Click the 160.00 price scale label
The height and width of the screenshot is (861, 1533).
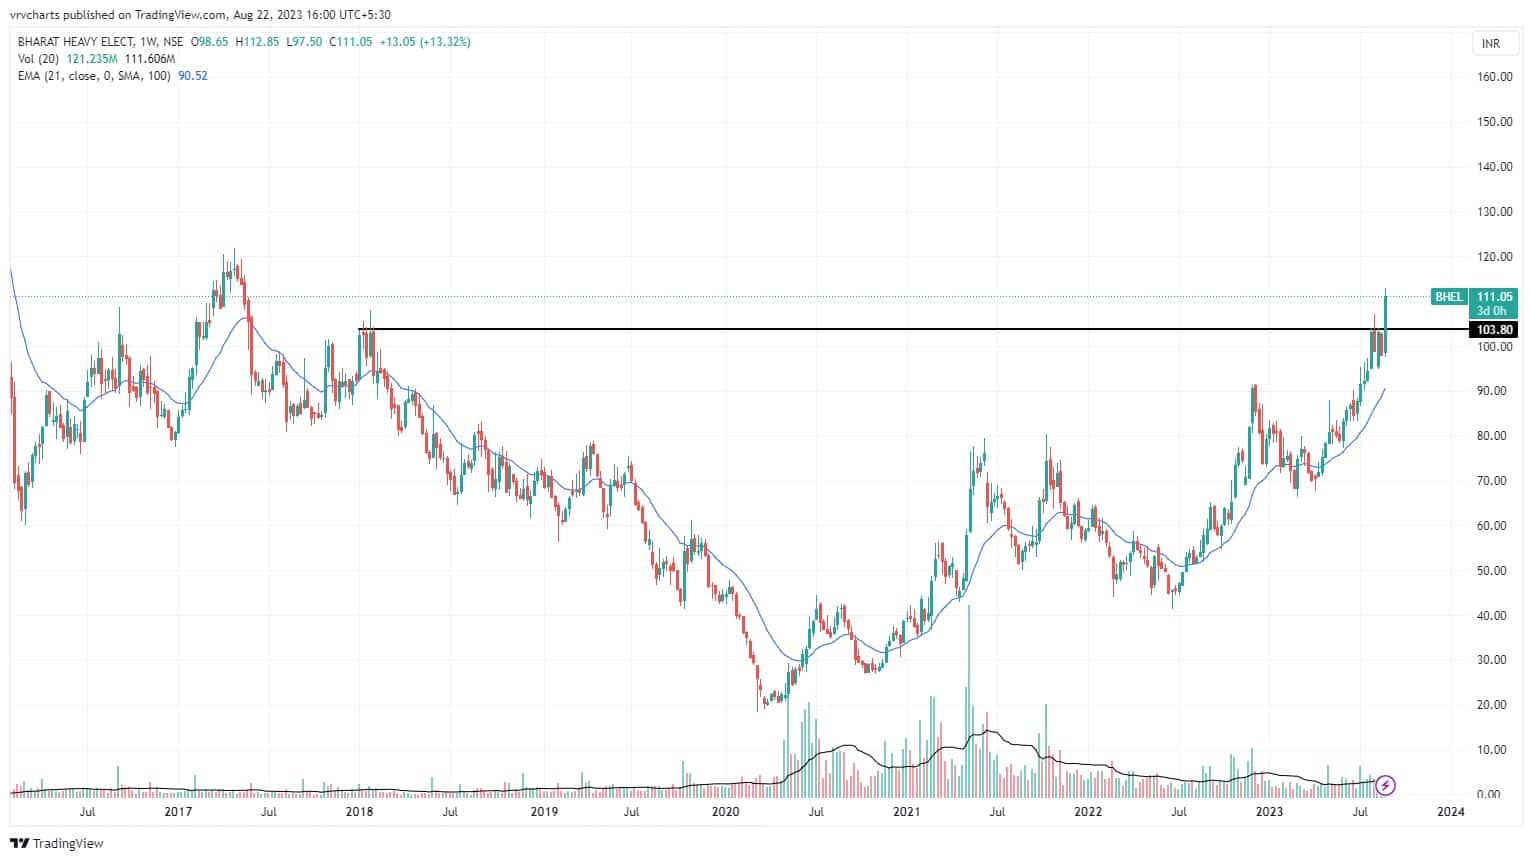pos(1494,77)
